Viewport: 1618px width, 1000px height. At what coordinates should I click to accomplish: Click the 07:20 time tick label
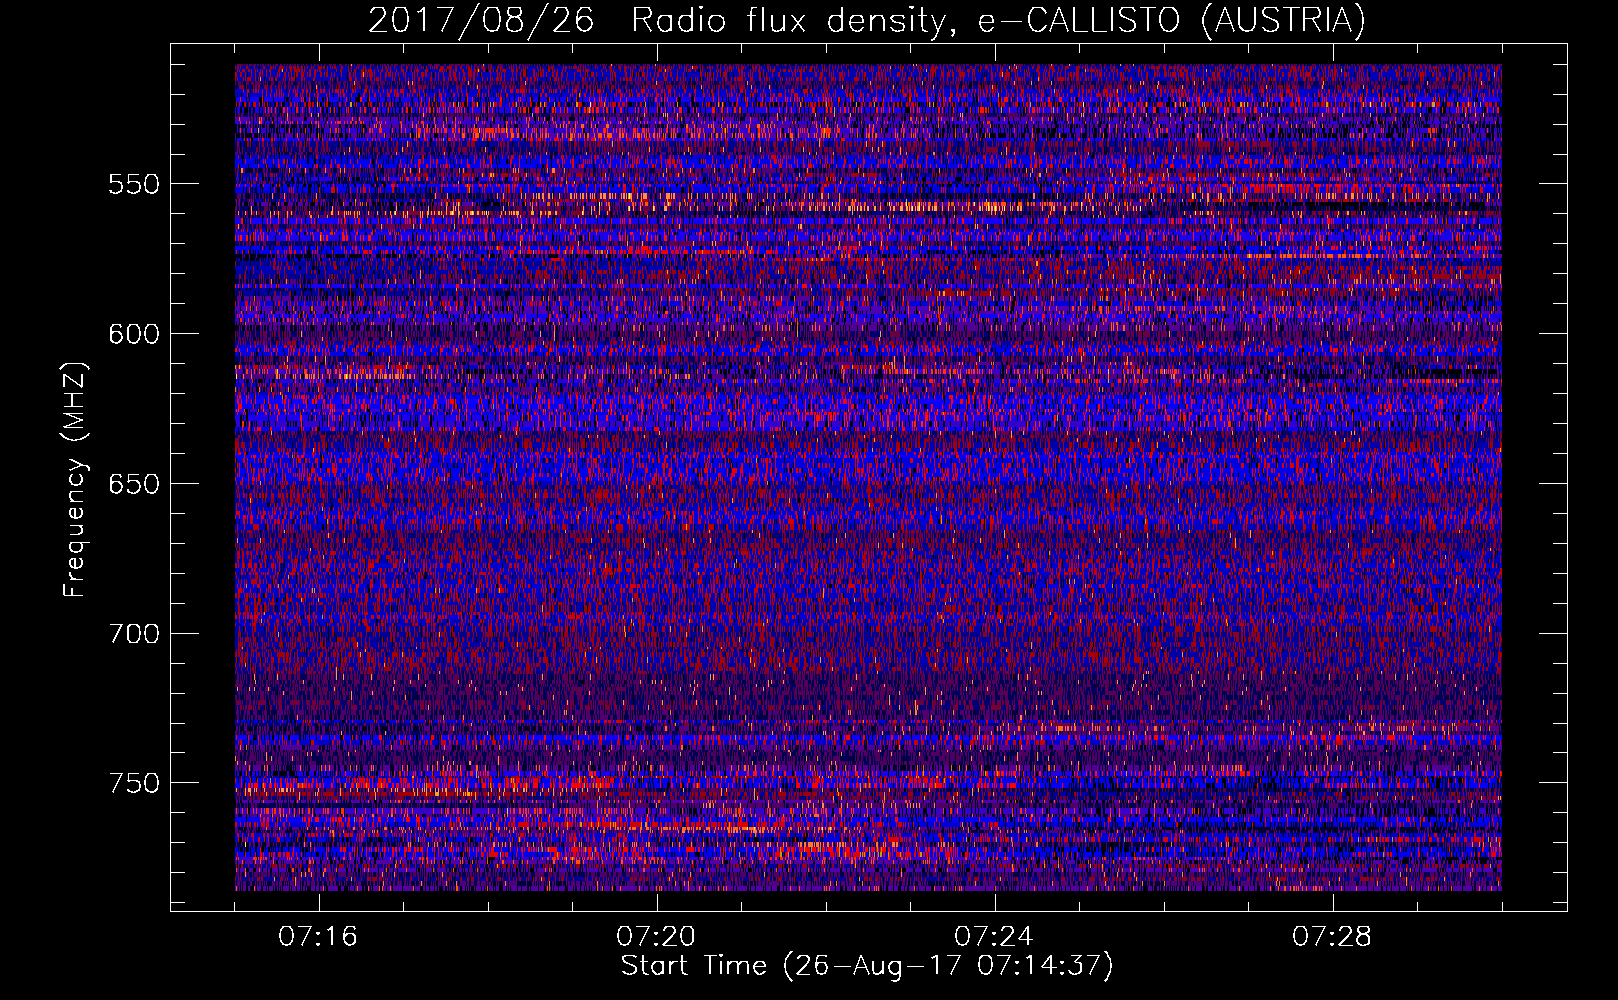tap(656, 937)
